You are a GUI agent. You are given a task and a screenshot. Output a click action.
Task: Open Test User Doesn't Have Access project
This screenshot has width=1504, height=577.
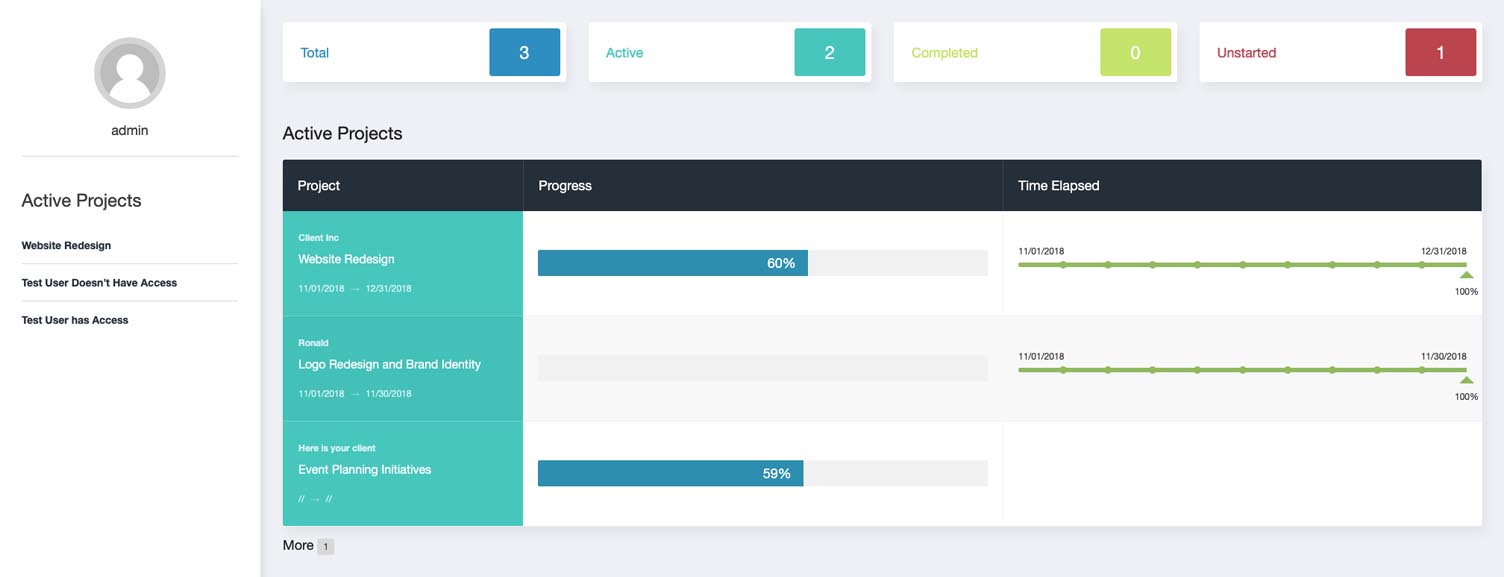[99, 283]
